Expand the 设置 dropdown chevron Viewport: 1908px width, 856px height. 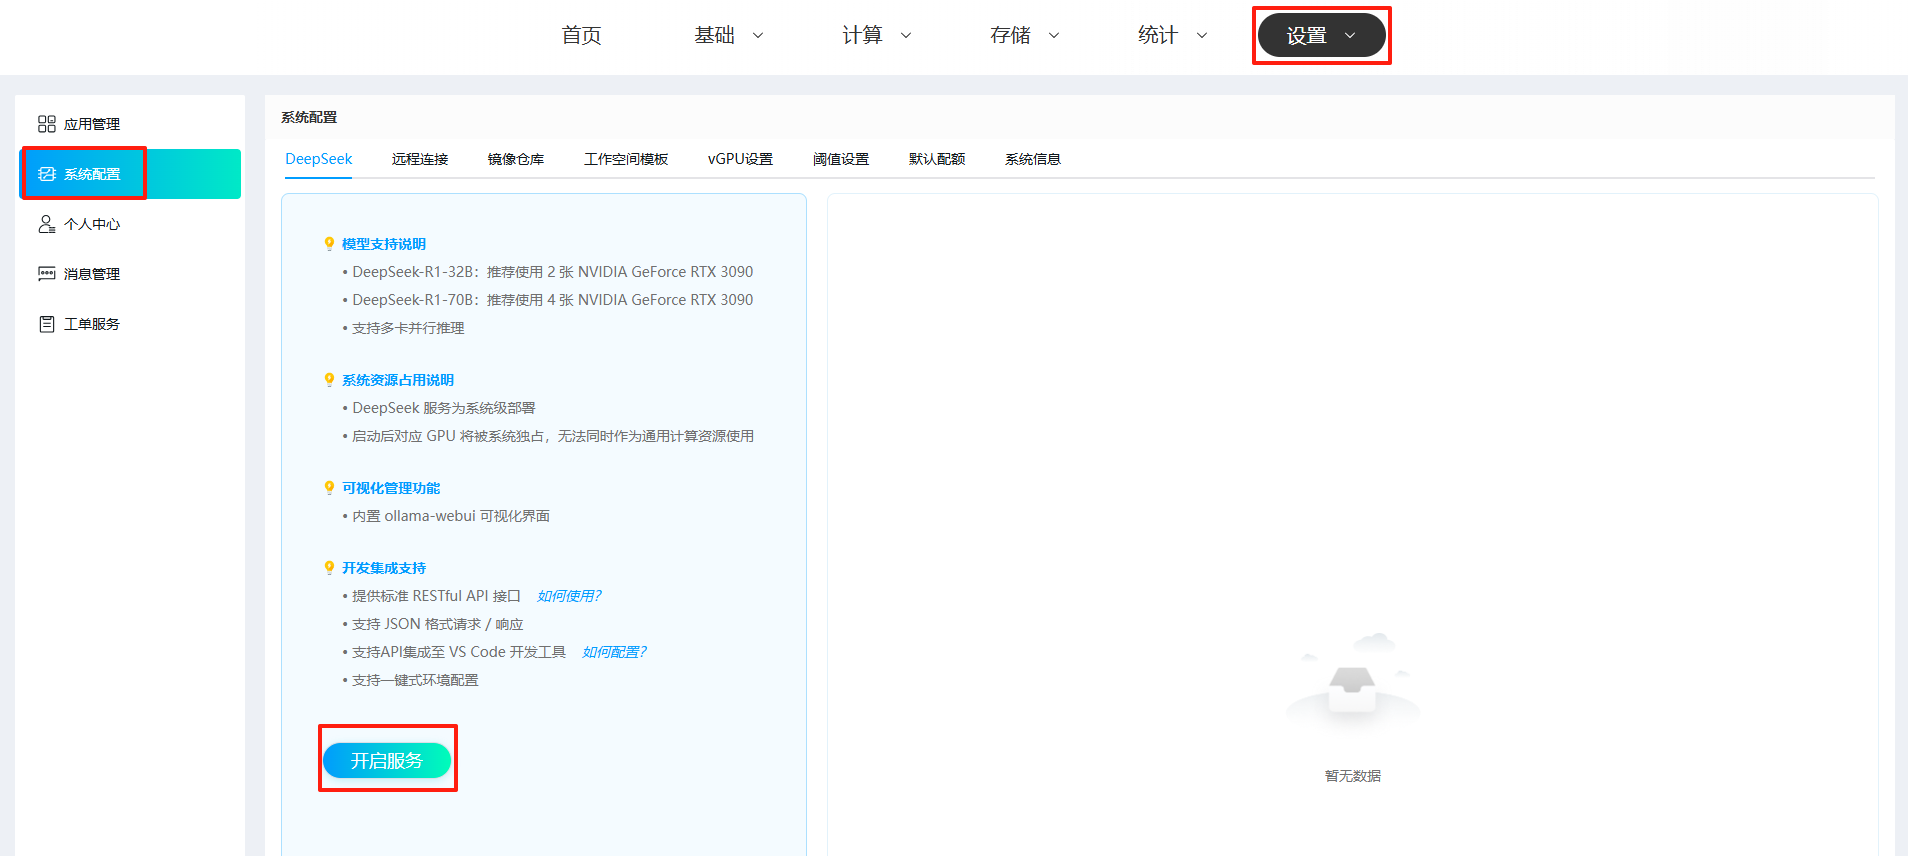(x=1350, y=35)
